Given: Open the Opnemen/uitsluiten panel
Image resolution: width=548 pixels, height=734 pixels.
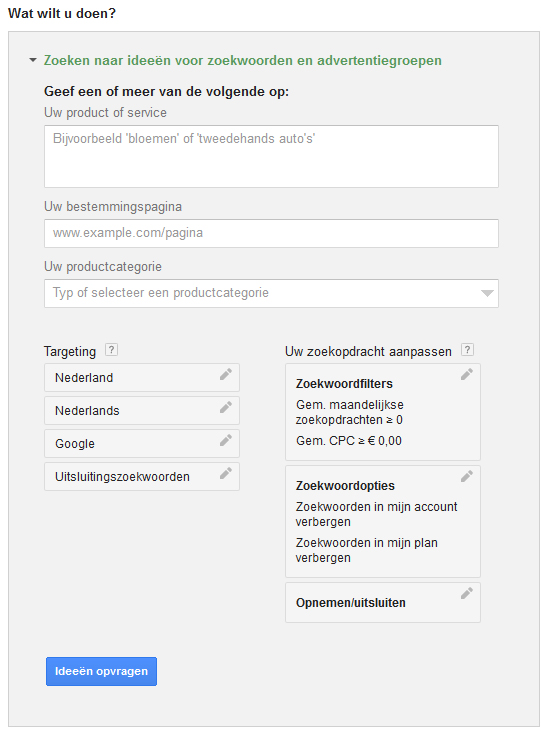Looking at the screenshot, I should click(x=383, y=602).
